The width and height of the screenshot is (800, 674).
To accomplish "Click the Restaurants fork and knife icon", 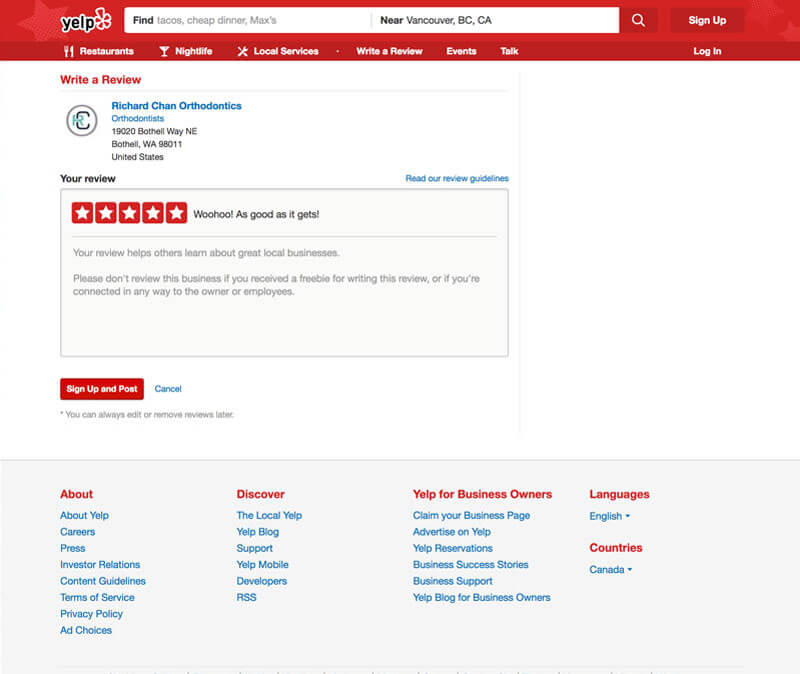I will [69, 51].
